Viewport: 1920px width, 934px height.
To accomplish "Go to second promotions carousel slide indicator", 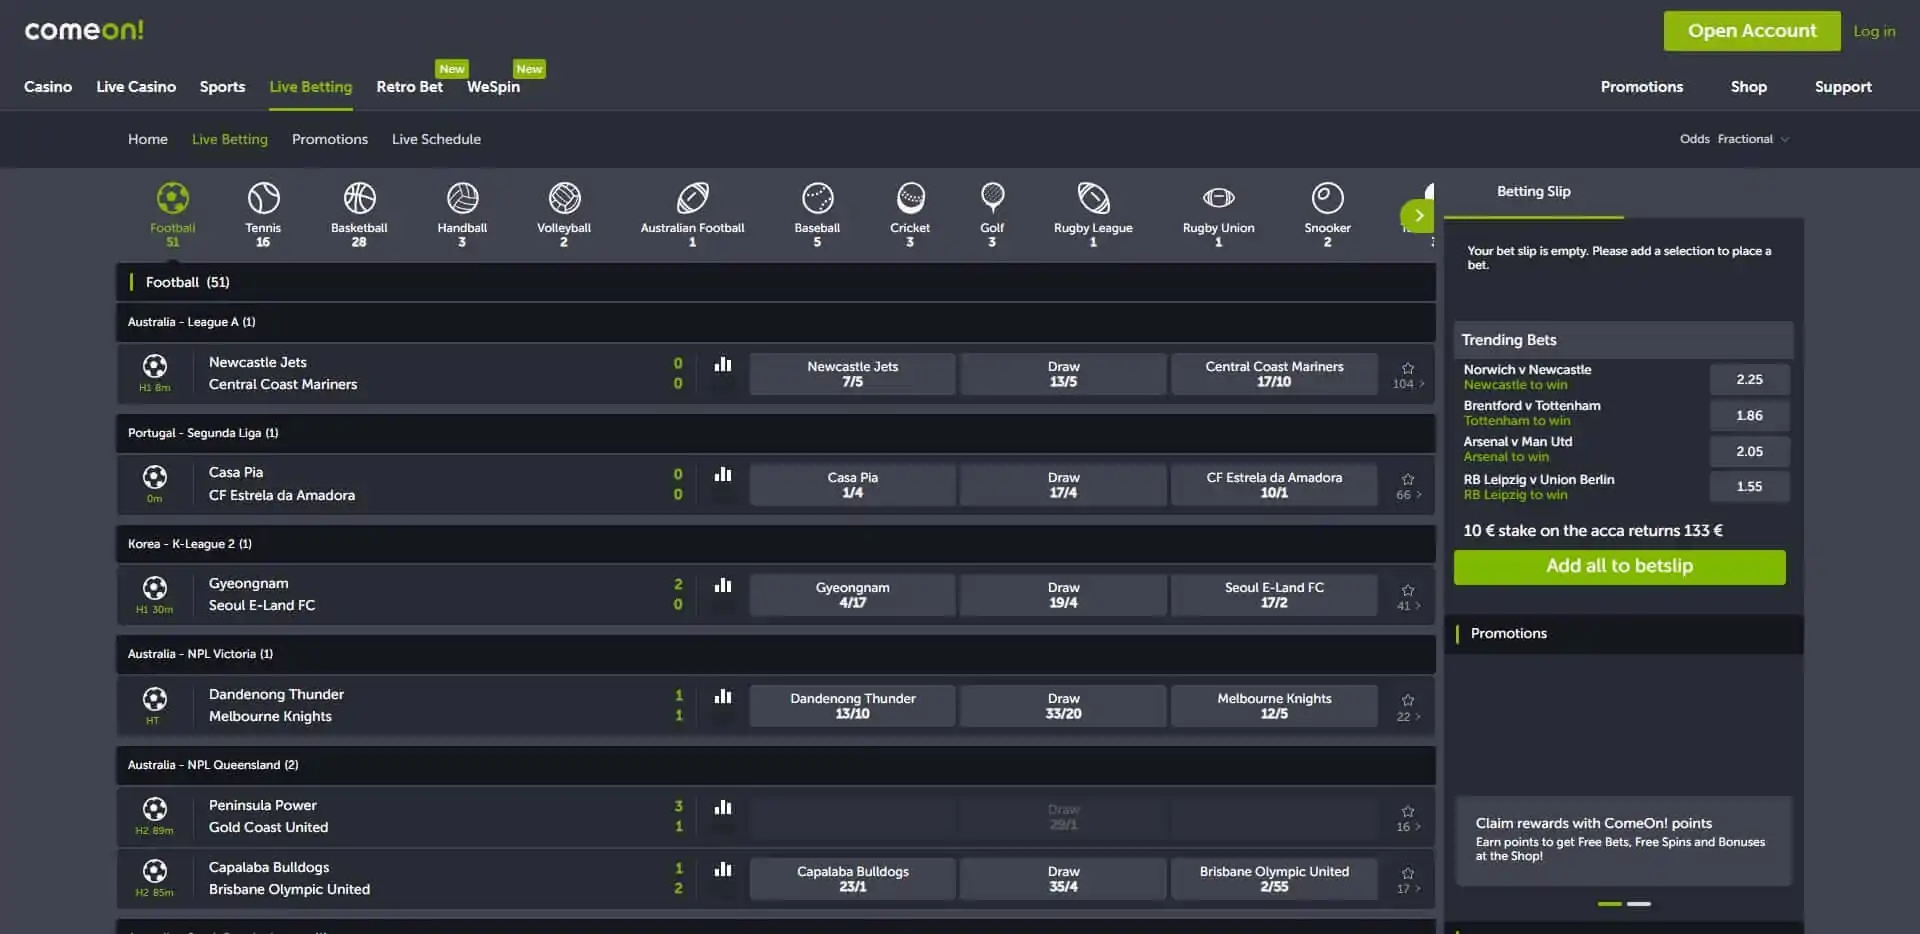I will pos(1639,904).
